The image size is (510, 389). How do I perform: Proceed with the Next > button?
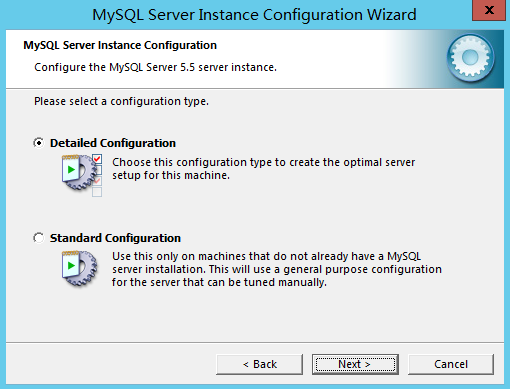coord(355,364)
